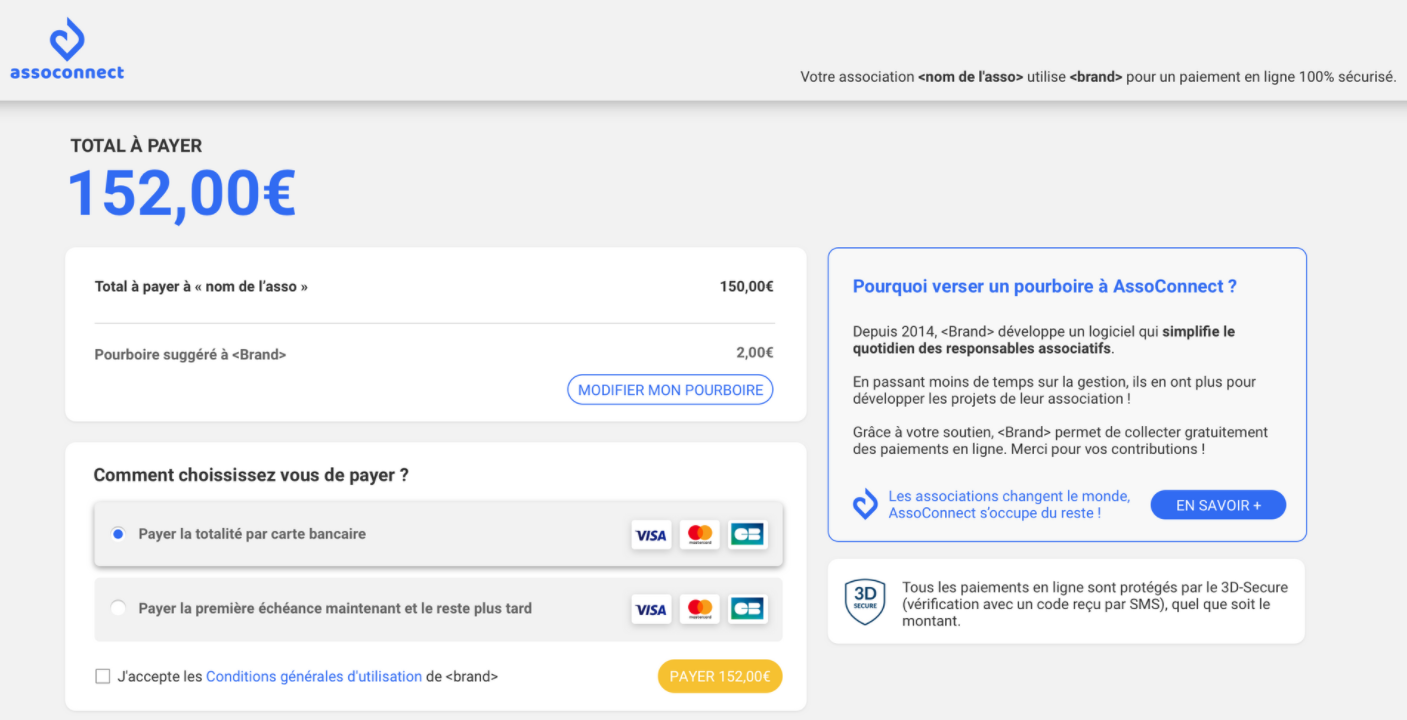
Task: Select pay full amount by bank card
Action: 118,534
